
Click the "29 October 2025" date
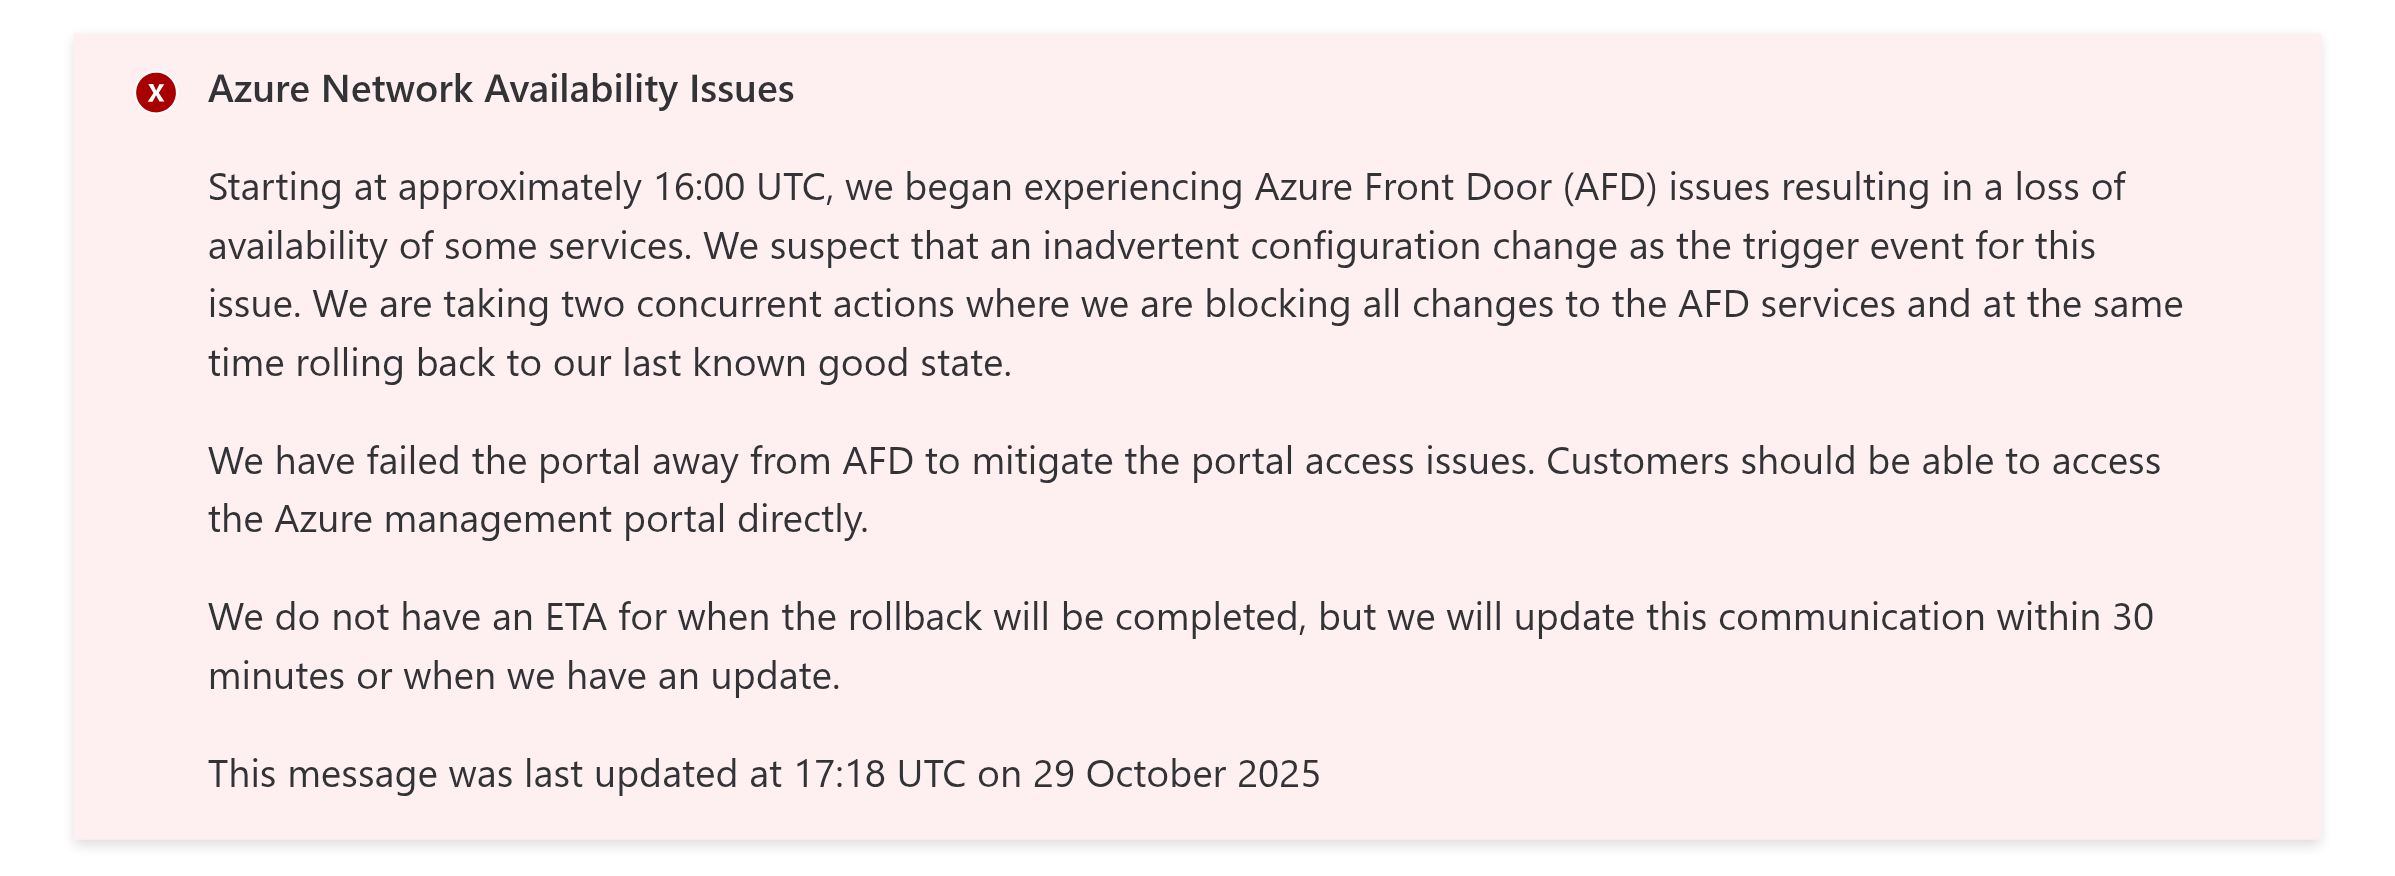tap(1176, 775)
